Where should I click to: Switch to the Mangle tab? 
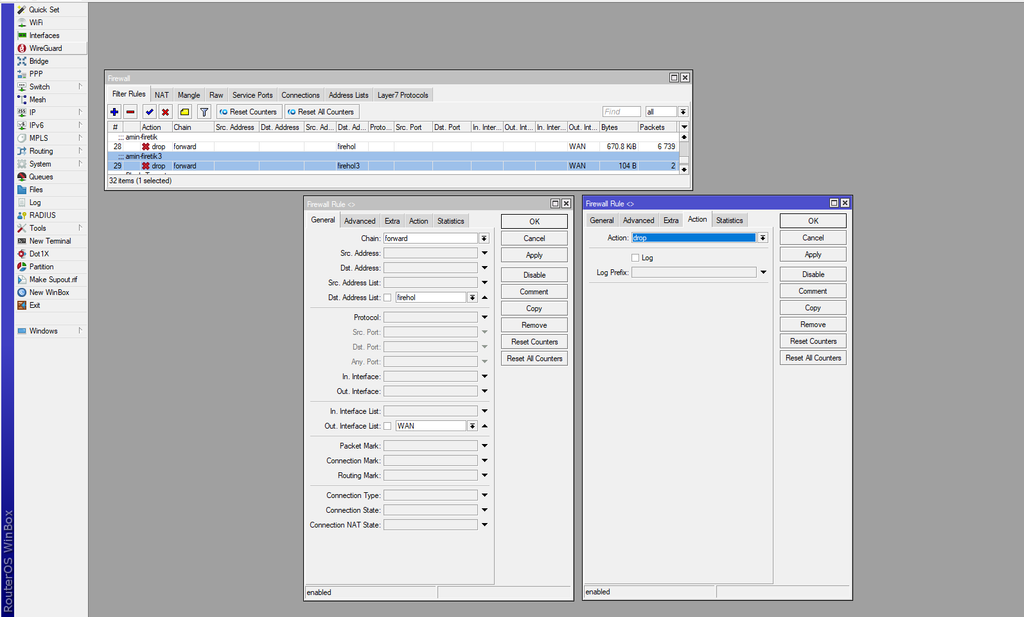click(x=189, y=95)
